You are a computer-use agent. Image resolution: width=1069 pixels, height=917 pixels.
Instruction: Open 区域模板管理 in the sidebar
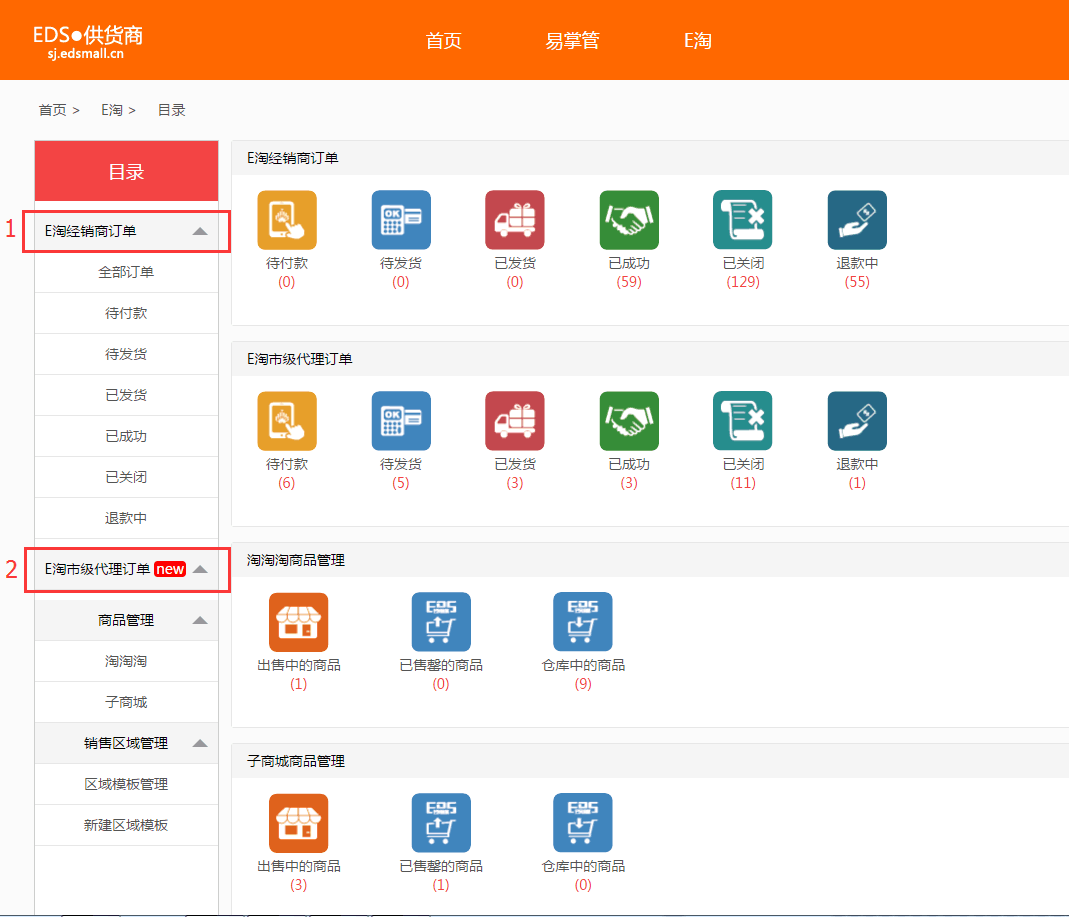tap(126, 784)
